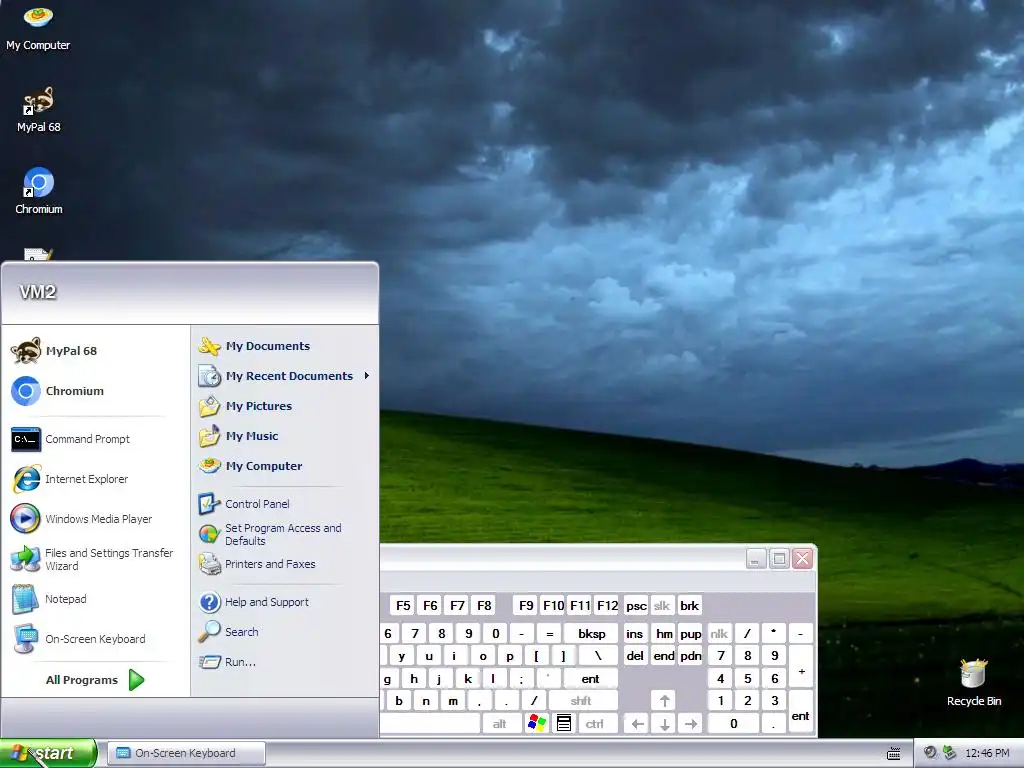The image size is (1024, 768).
Task: Toggle slk scroll lock key
Action: (661, 605)
